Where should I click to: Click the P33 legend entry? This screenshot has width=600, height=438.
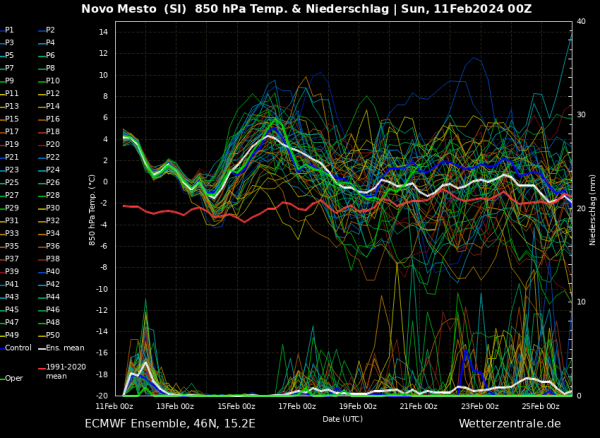[9, 233]
